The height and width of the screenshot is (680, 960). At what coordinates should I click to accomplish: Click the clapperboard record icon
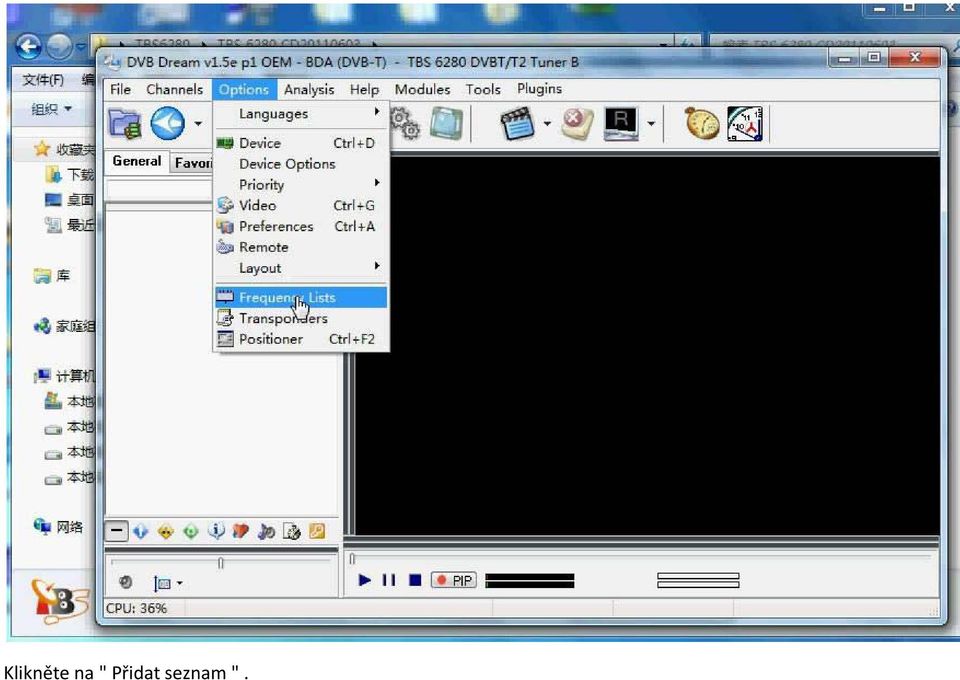pos(517,124)
